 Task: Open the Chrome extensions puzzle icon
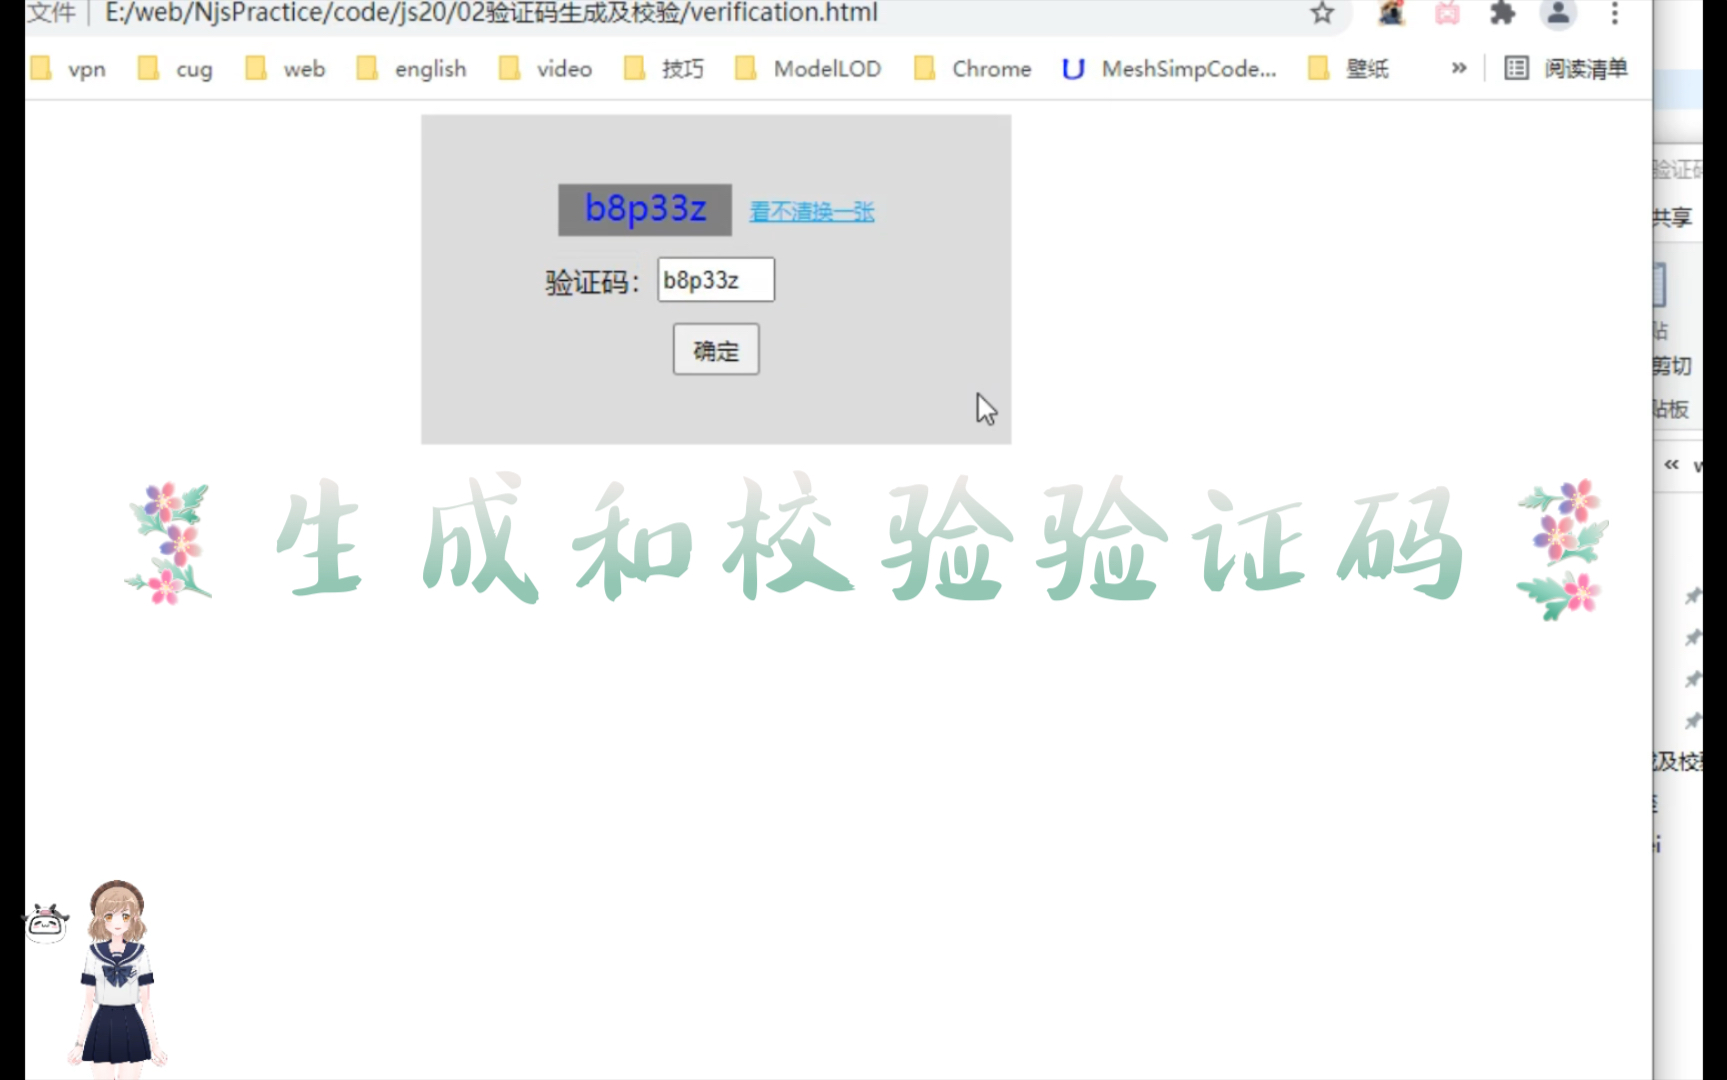tap(1502, 14)
